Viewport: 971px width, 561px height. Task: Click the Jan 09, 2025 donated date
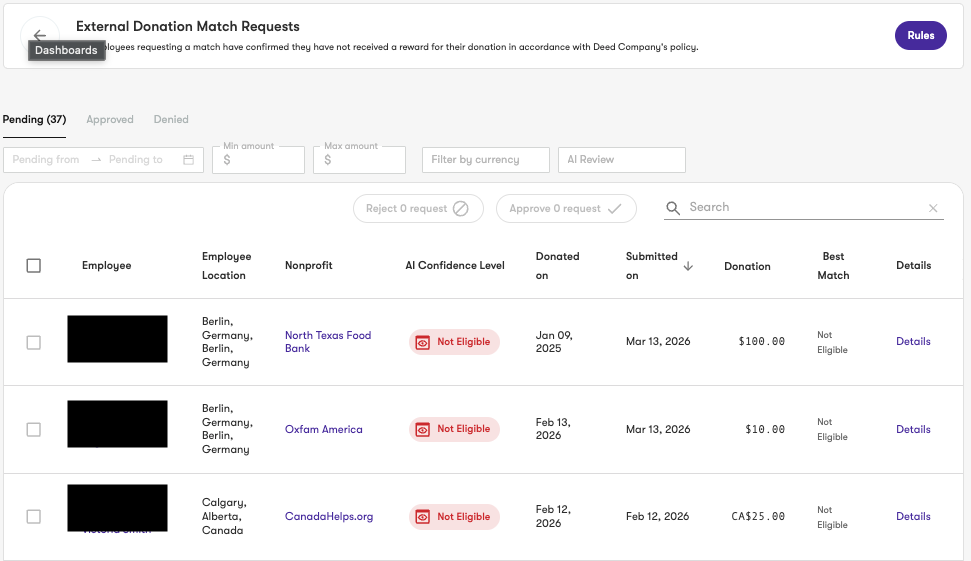point(554,342)
